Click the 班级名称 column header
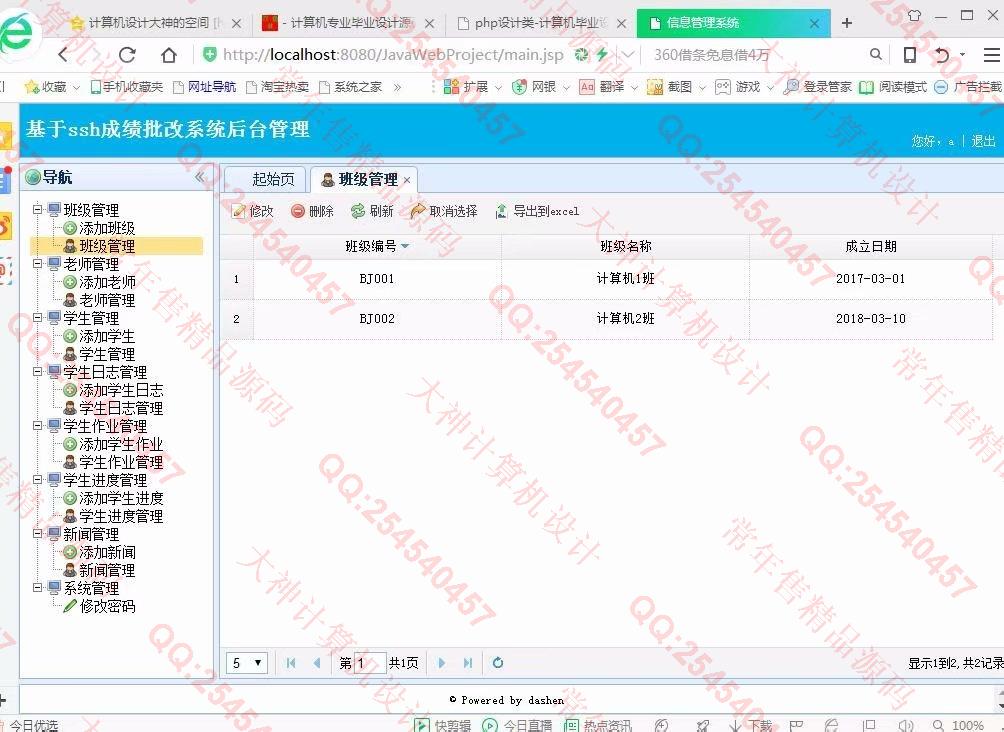Screen dimensions: 1004x732 (626, 247)
